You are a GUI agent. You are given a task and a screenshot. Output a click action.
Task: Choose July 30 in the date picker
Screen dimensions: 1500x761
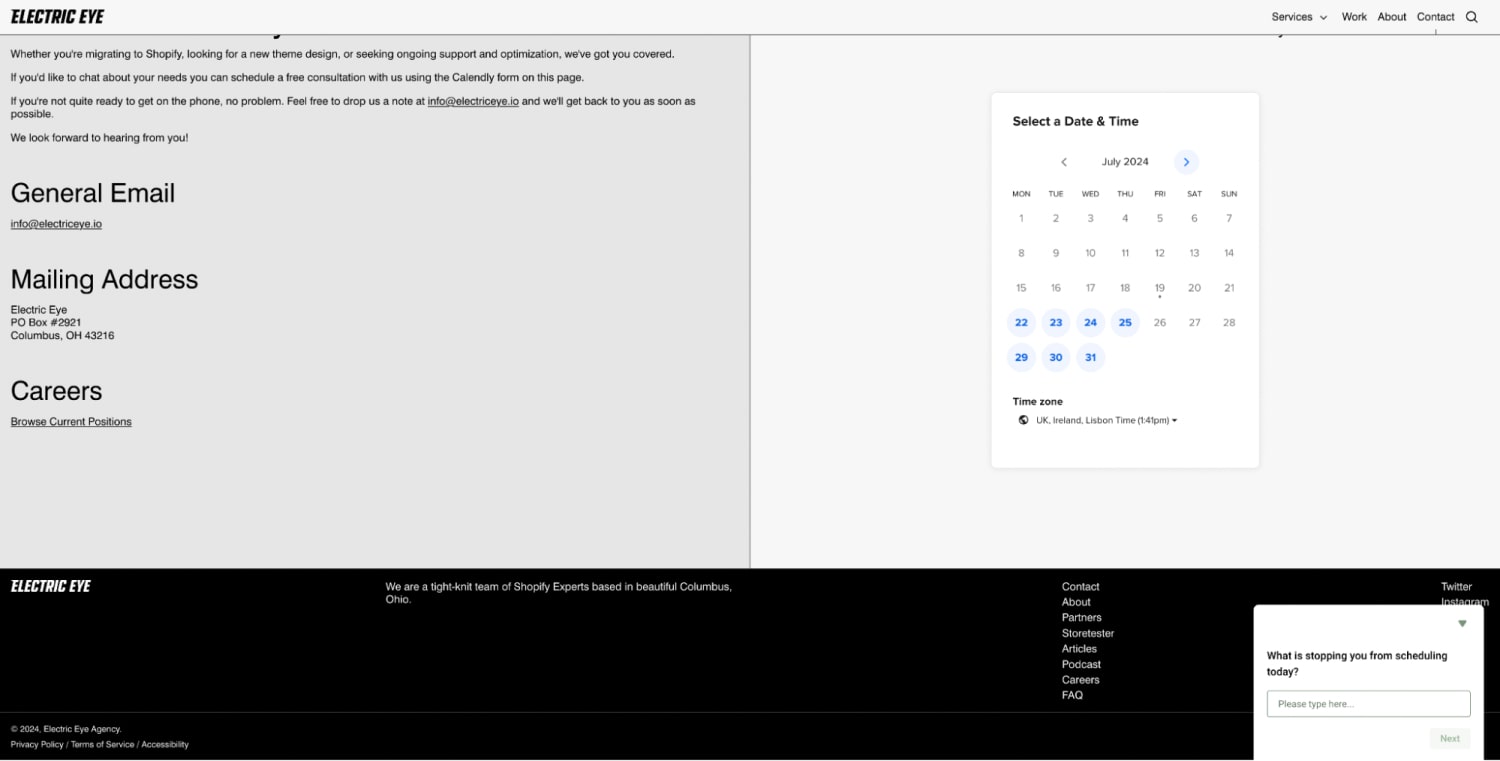[x=1055, y=357]
